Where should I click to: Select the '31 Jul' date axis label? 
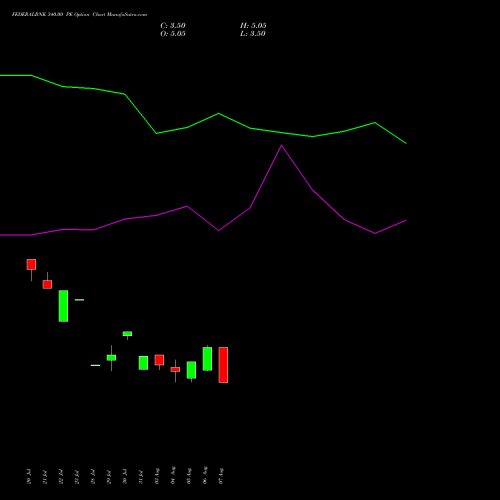pyautogui.click(x=141, y=476)
